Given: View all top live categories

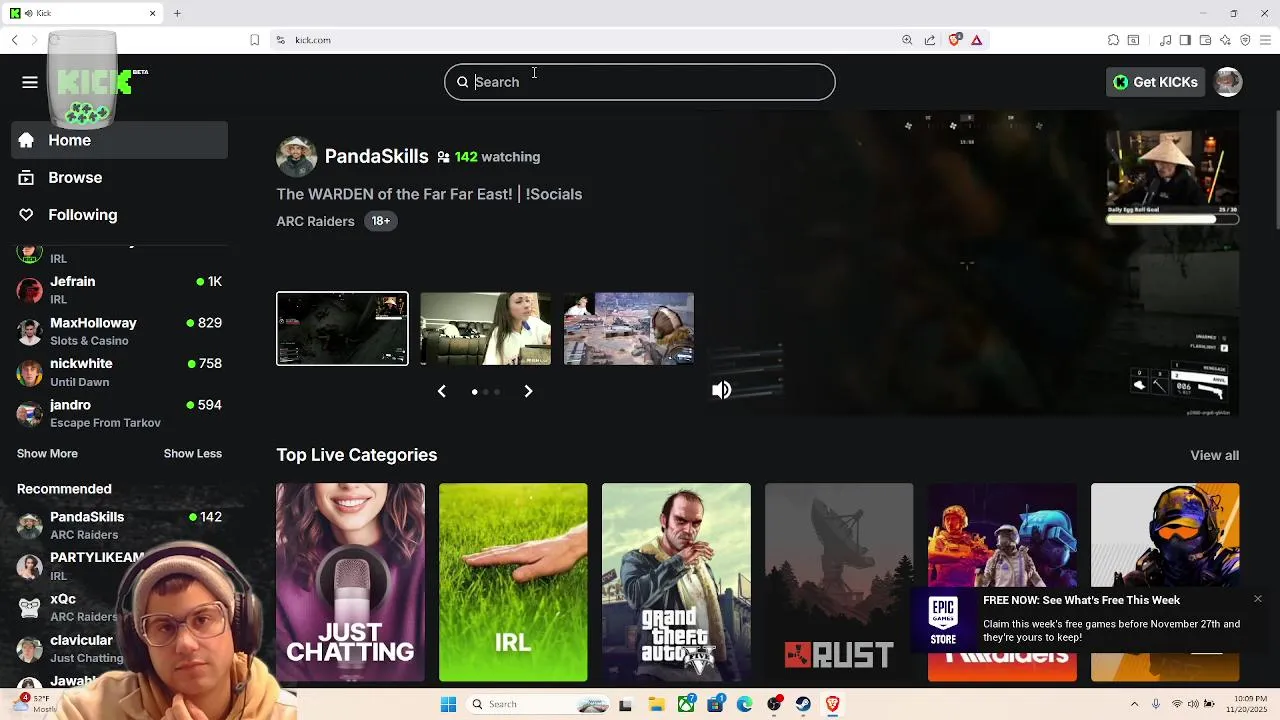Looking at the screenshot, I should (x=1214, y=455).
